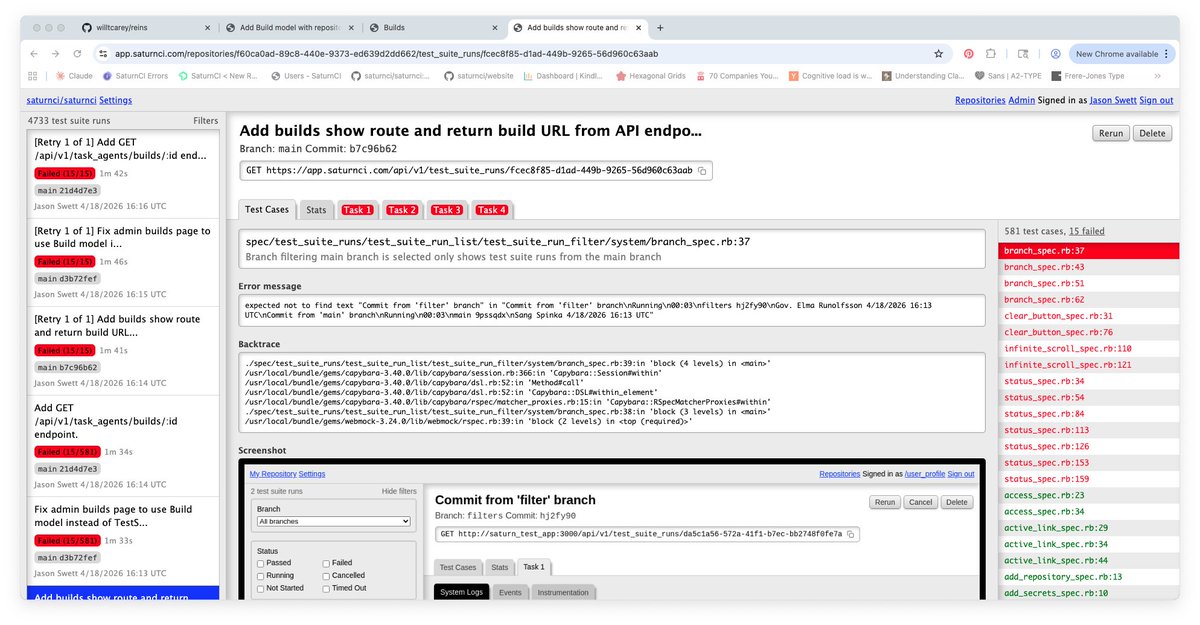Screen dimensions: 1200x625
Task: Select passed test case add_repository_spec.rb:13
Action: click(x=1088, y=576)
